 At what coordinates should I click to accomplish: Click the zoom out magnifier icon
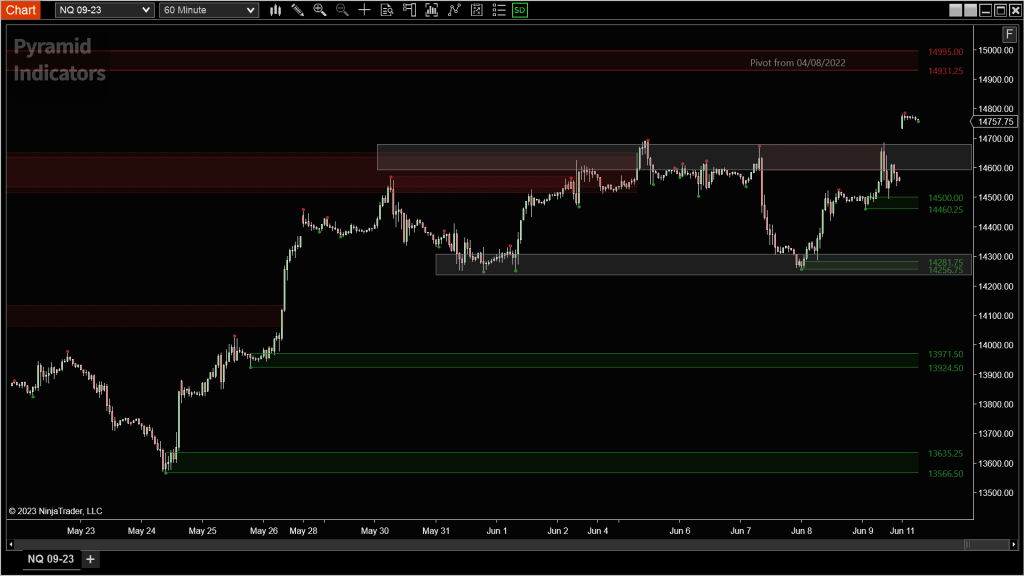point(342,10)
